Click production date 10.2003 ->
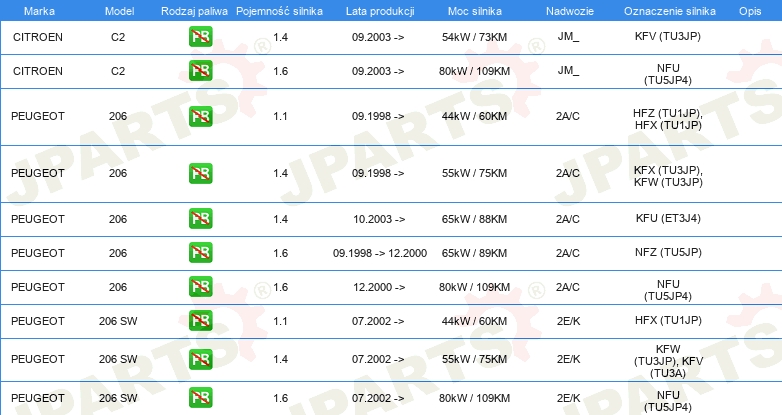 tap(379, 219)
